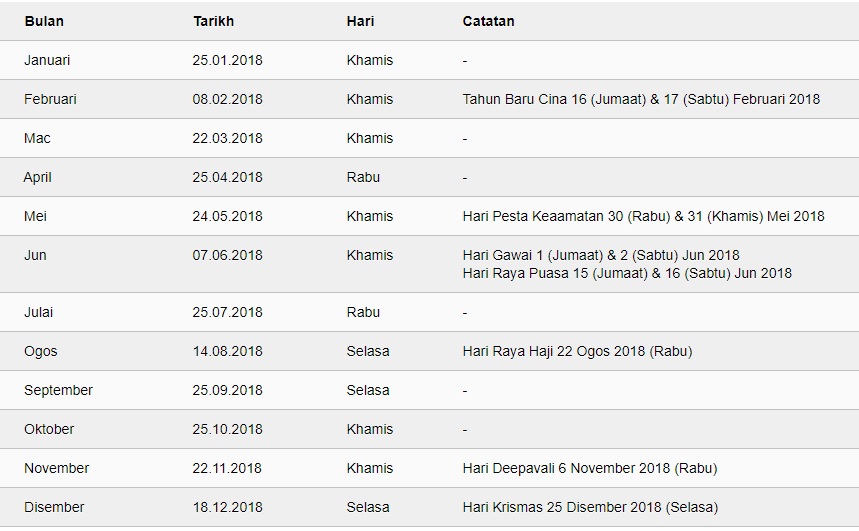Click the Hari column header
Viewport: 859px width, 531px height.
360,21
